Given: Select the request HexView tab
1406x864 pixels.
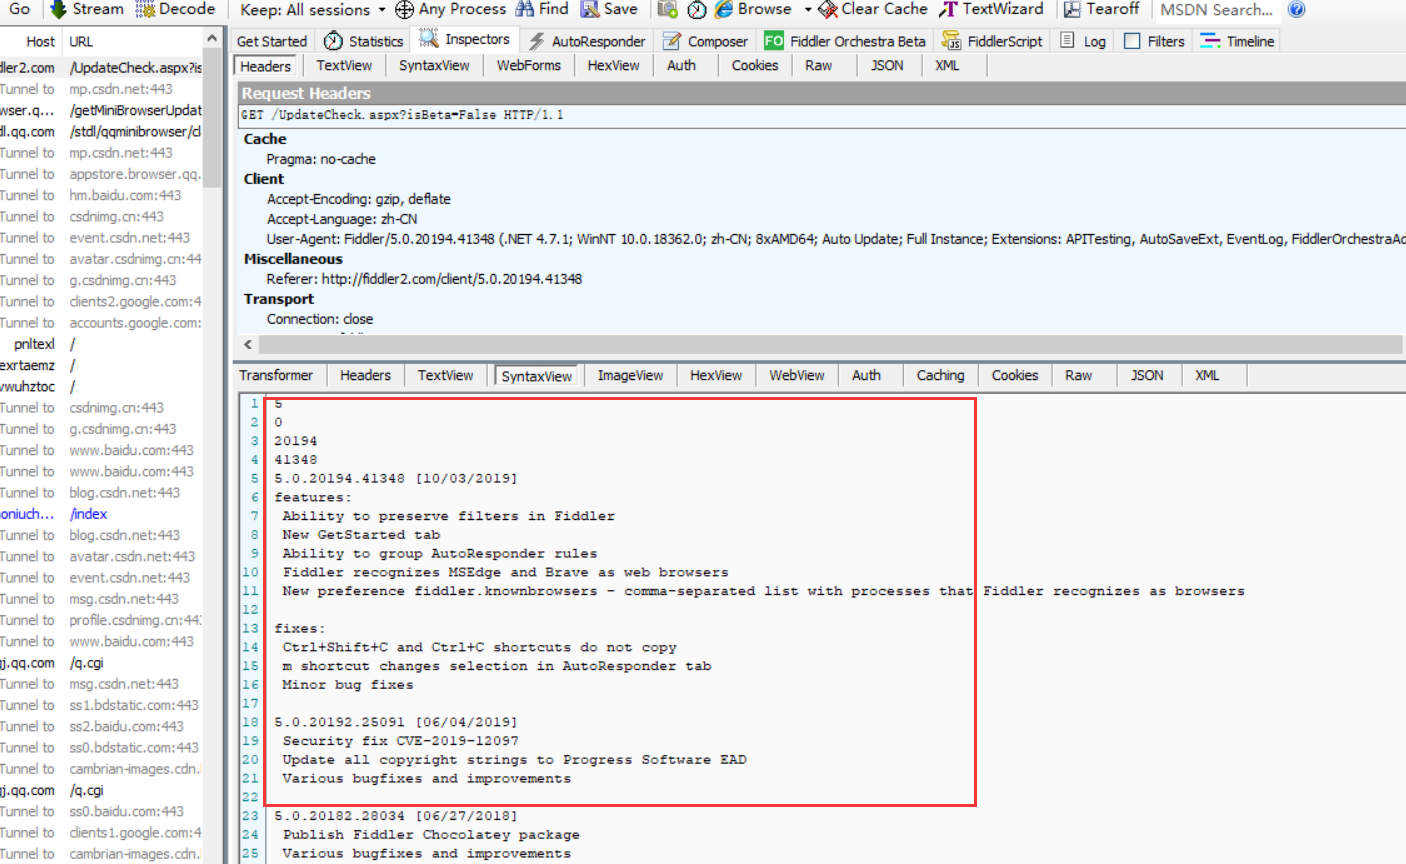Looking at the screenshot, I should pyautogui.click(x=613, y=65).
